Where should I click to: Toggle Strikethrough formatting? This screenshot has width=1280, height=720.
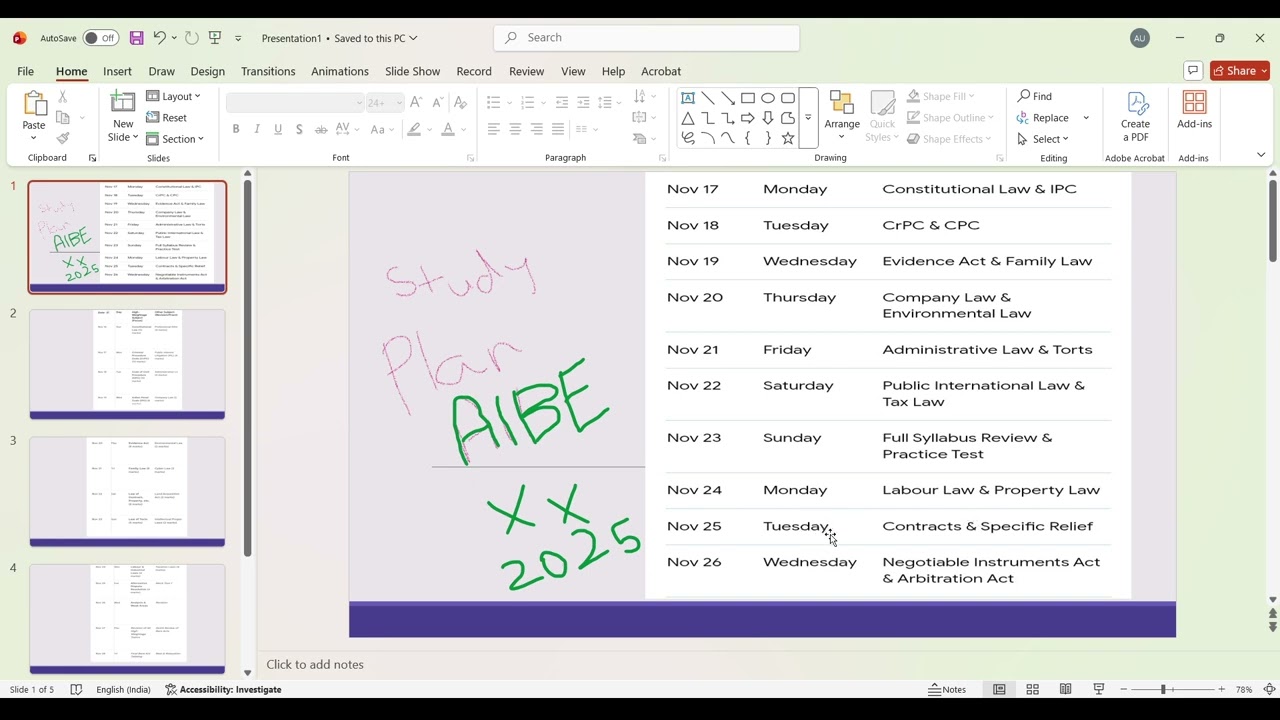[321, 129]
